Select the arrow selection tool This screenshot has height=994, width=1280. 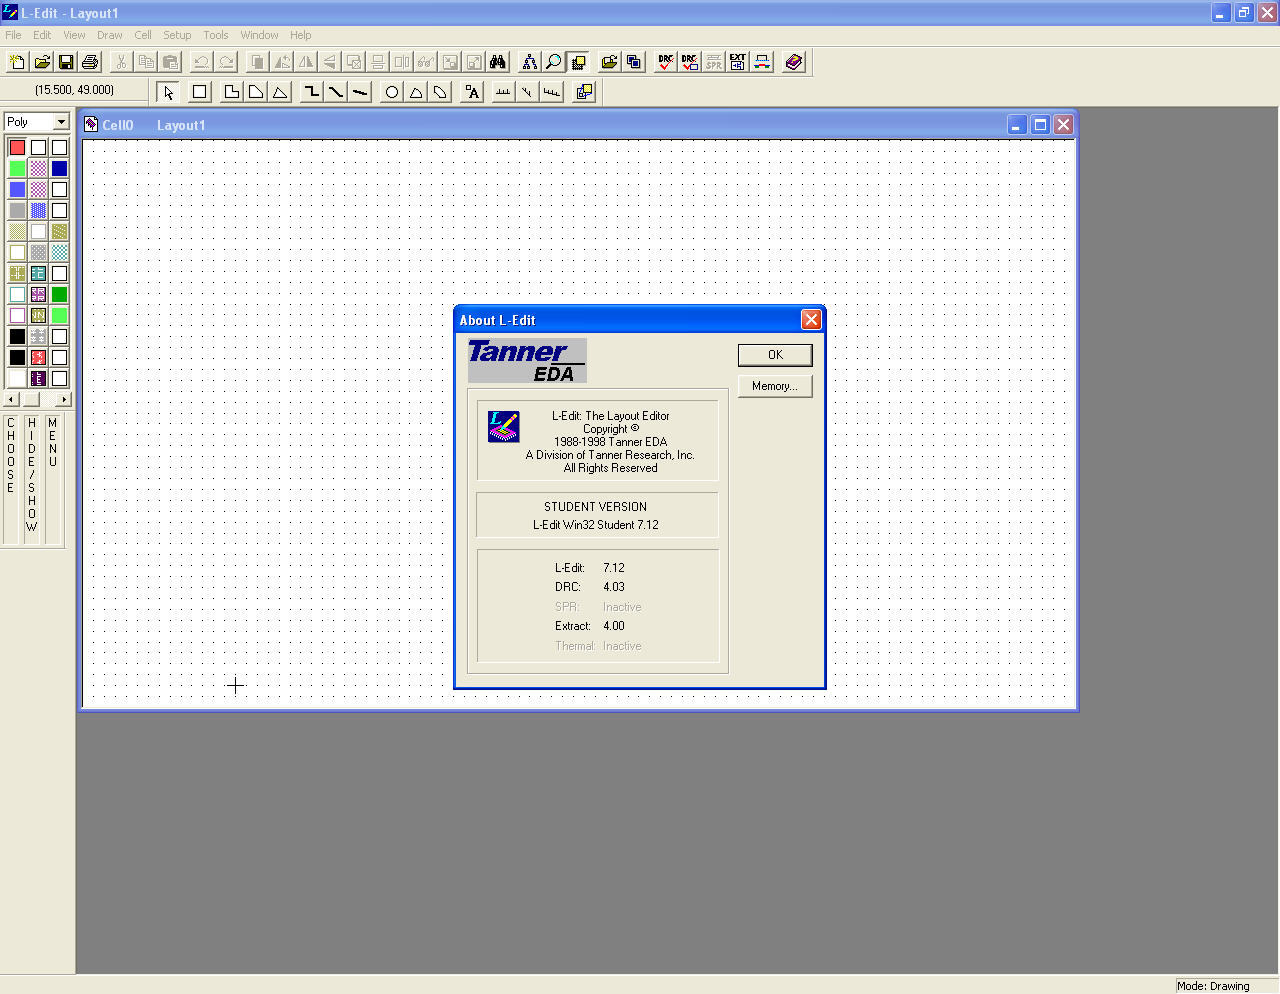click(168, 92)
